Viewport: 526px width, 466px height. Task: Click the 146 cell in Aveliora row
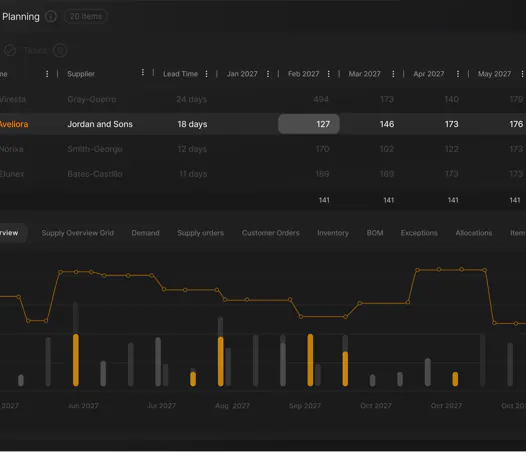[x=387, y=124]
